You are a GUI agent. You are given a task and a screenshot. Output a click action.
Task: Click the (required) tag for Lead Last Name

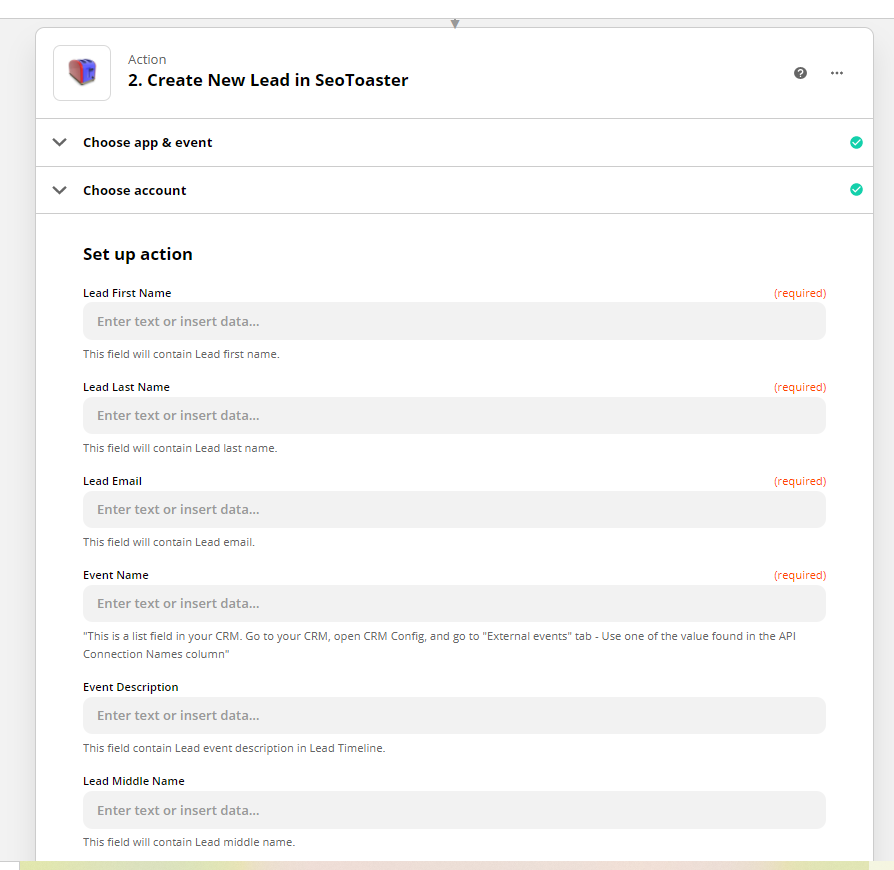800,387
